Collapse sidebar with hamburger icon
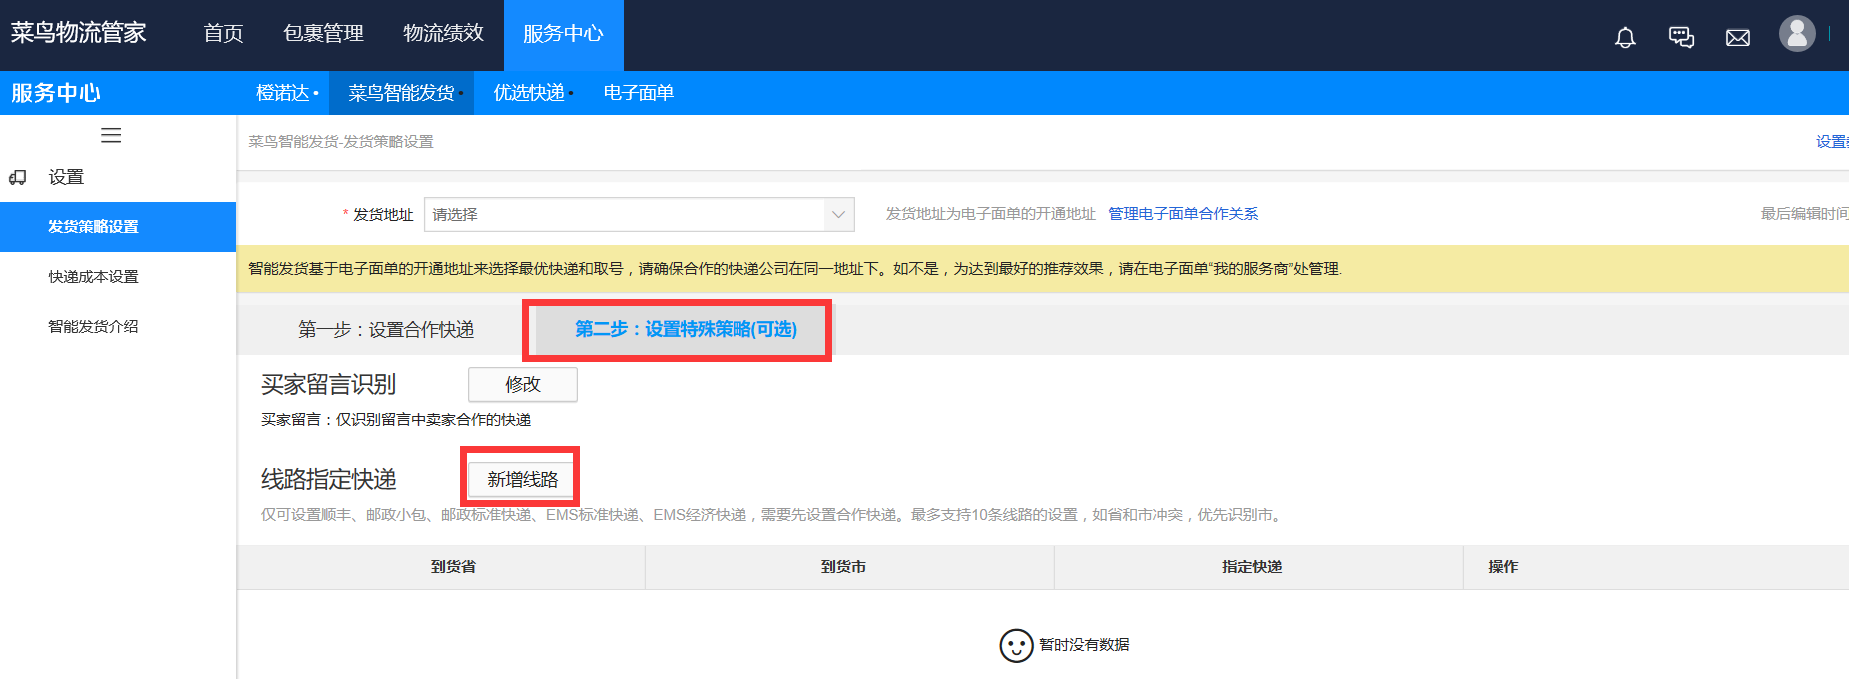Image resolution: width=1849 pixels, height=679 pixels. point(111,135)
